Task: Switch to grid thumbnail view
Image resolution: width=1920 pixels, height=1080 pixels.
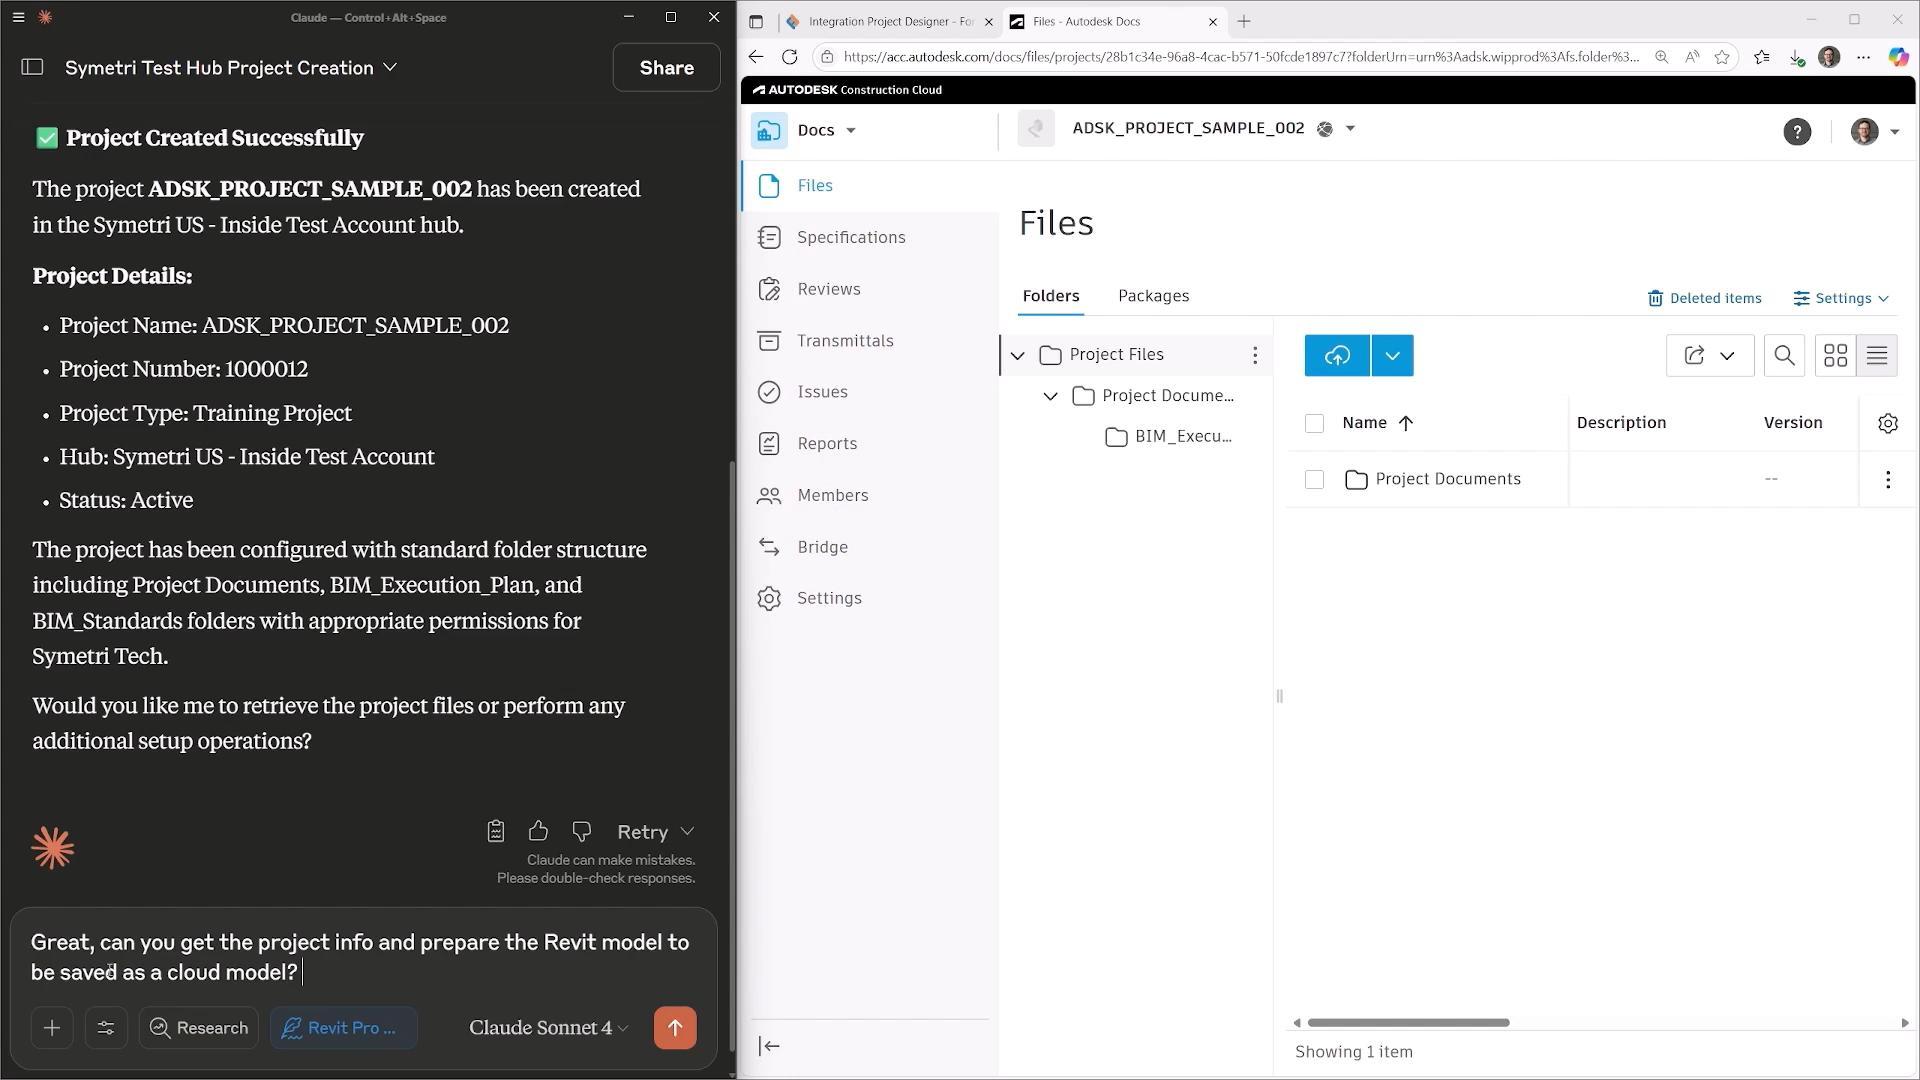Action: (1835, 356)
